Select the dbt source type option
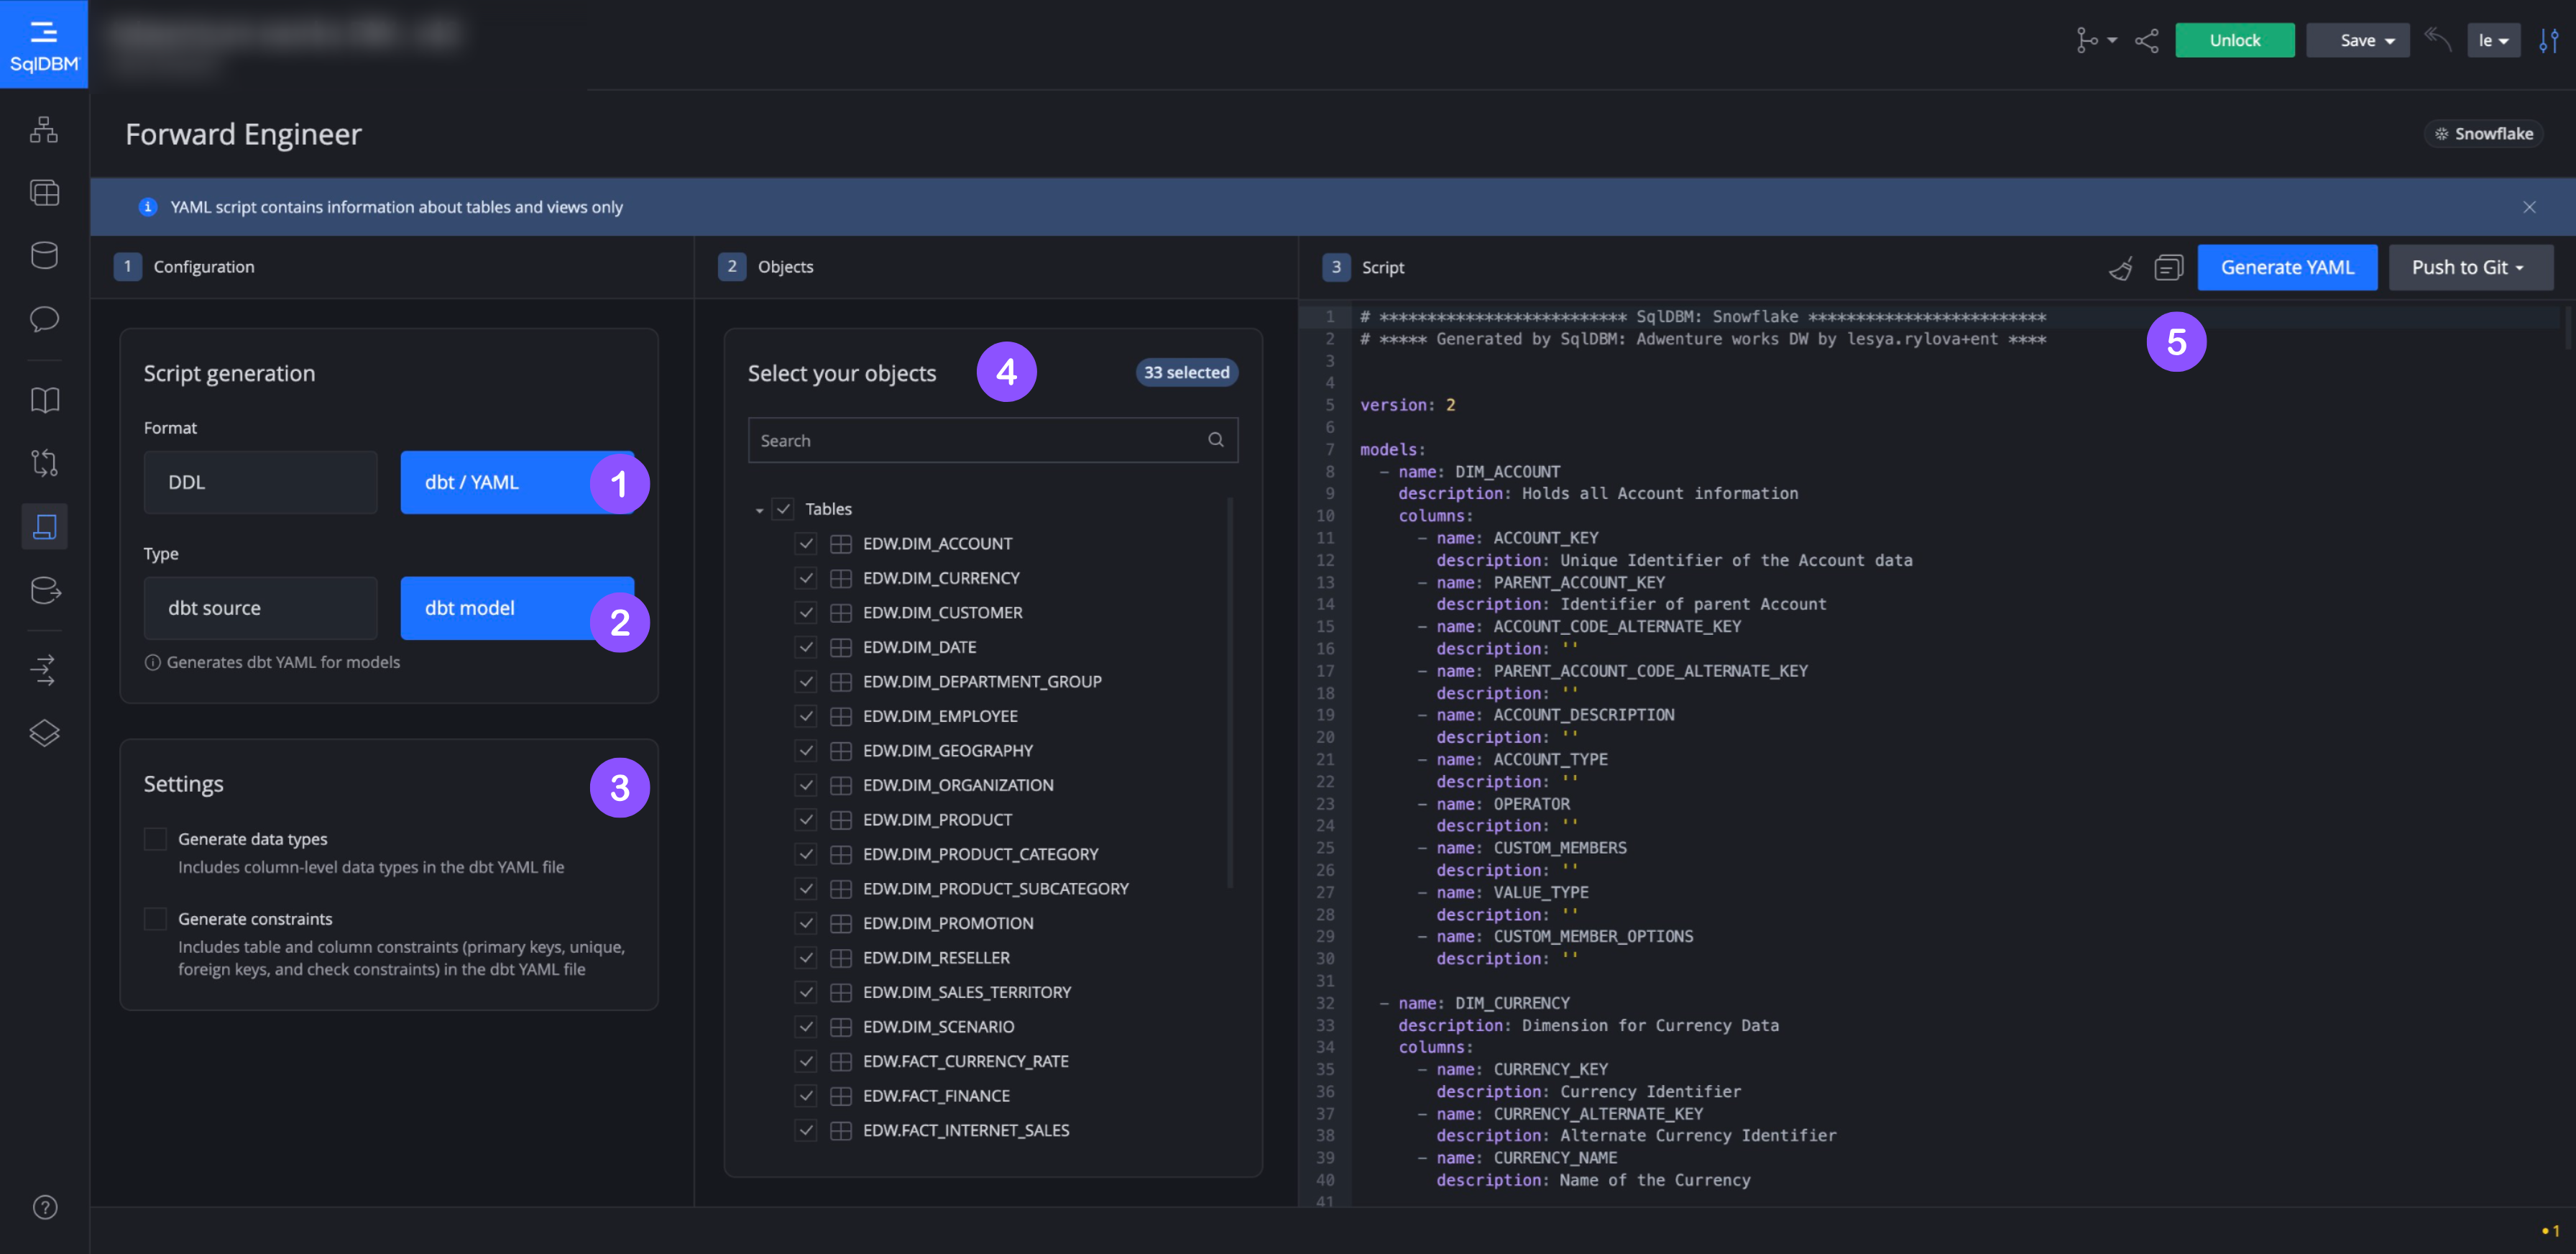This screenshot has height=1254, width=2576. (260, 608)
